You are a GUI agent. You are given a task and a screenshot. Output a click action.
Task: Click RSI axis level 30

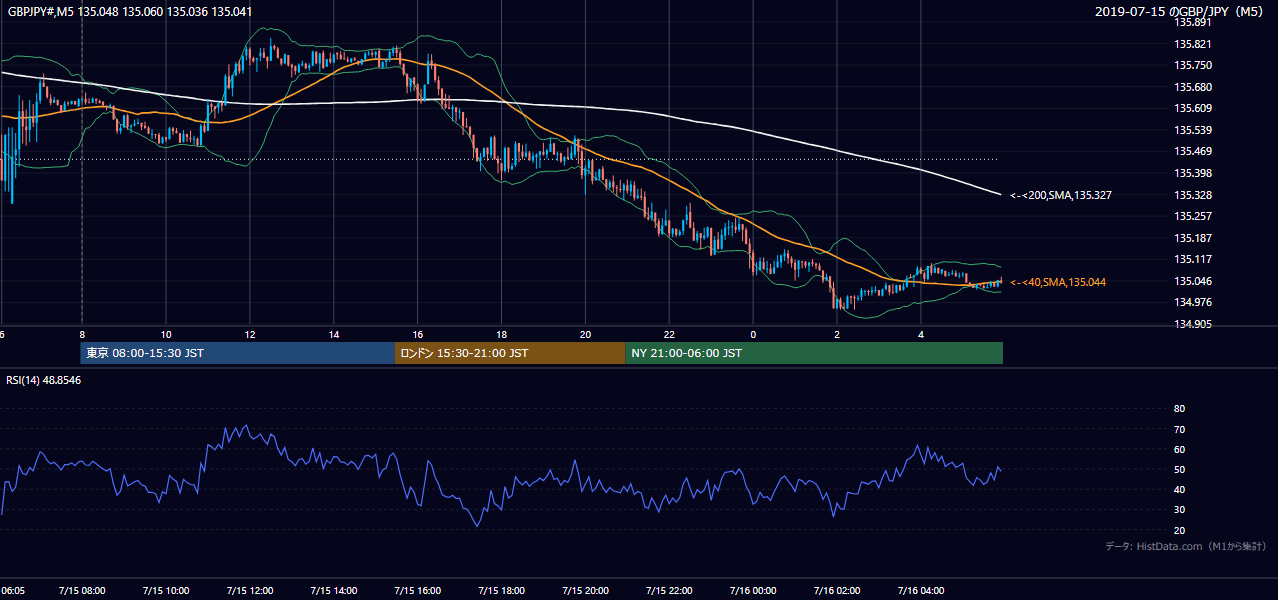tap(1179, 510)
